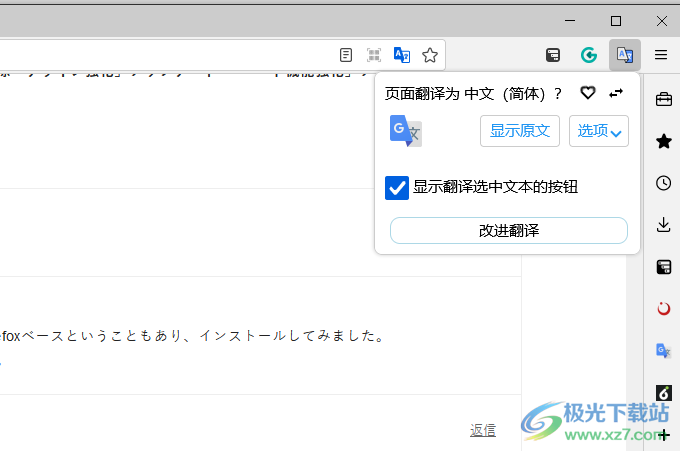Open Google Translate icon in sidebar
This screenshot has width=680, height=451.
point(664,350)
